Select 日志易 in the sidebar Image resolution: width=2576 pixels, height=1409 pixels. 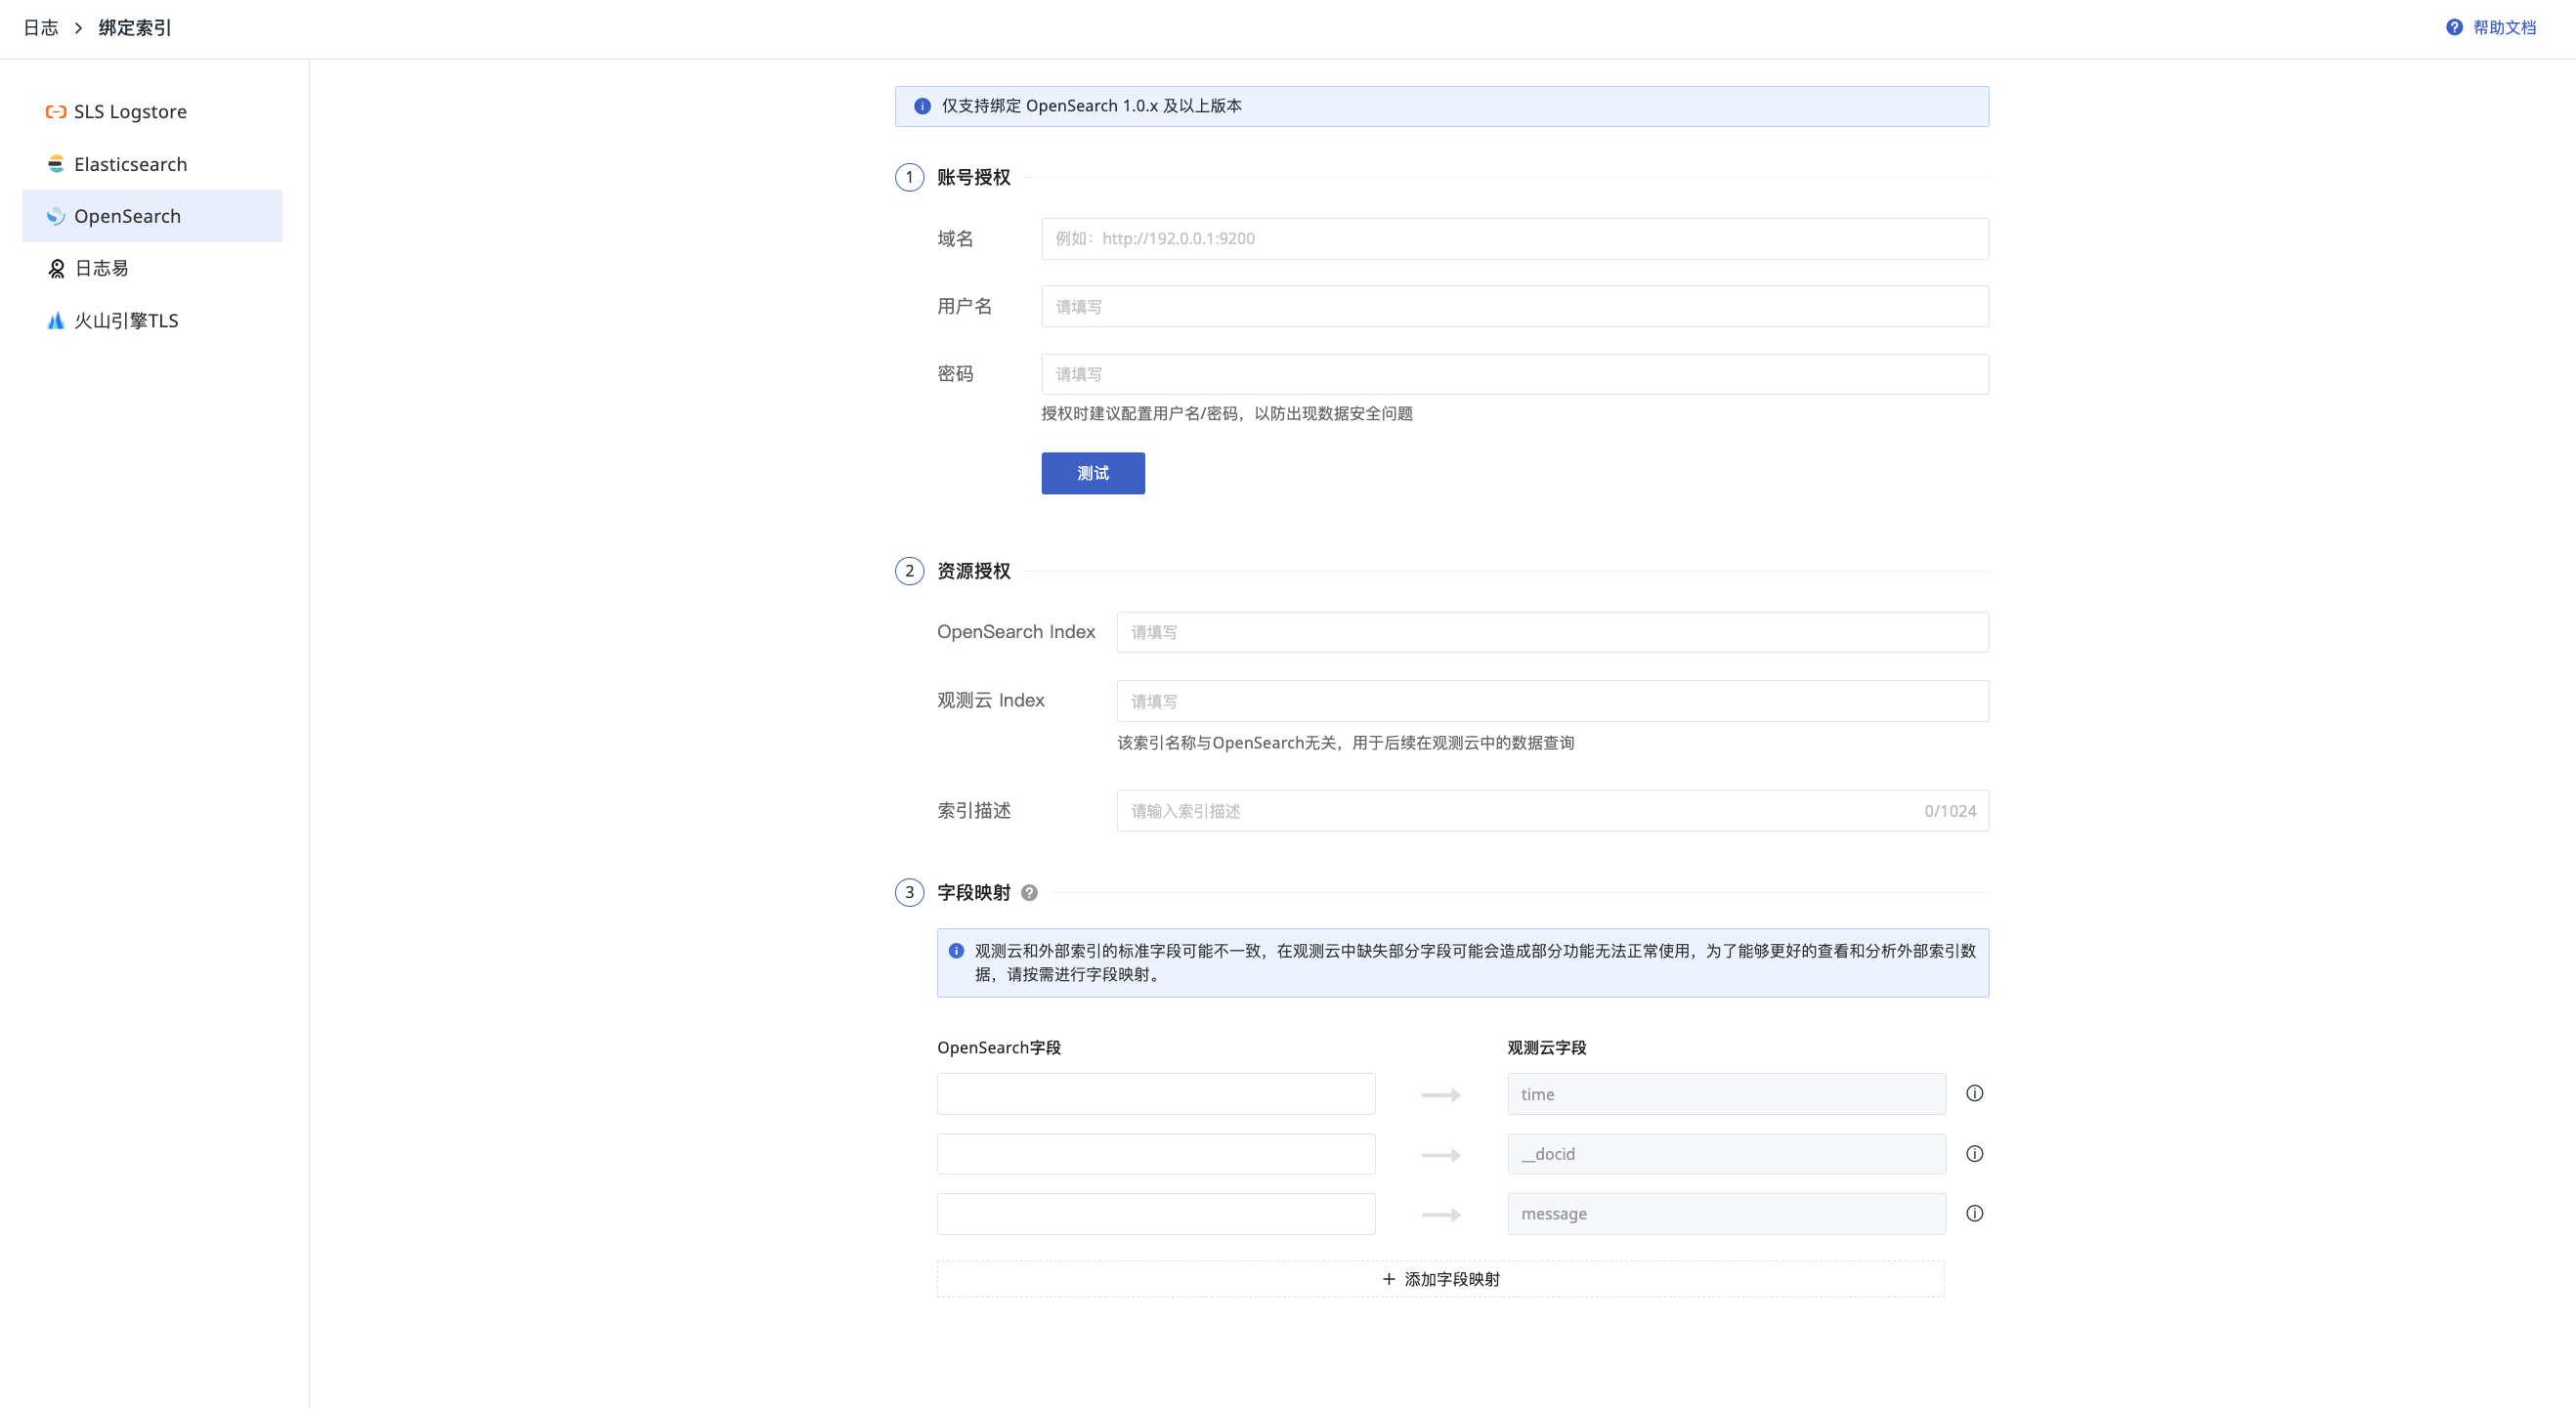tap(101, 268)
